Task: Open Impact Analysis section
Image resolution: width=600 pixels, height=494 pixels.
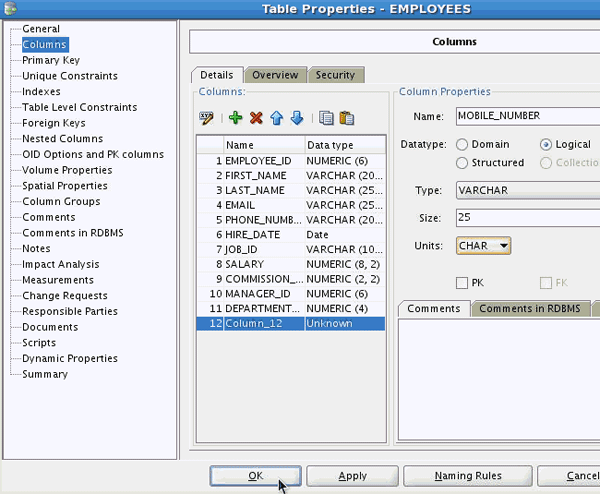Action: pyautogui.click(x=60, y=264)
